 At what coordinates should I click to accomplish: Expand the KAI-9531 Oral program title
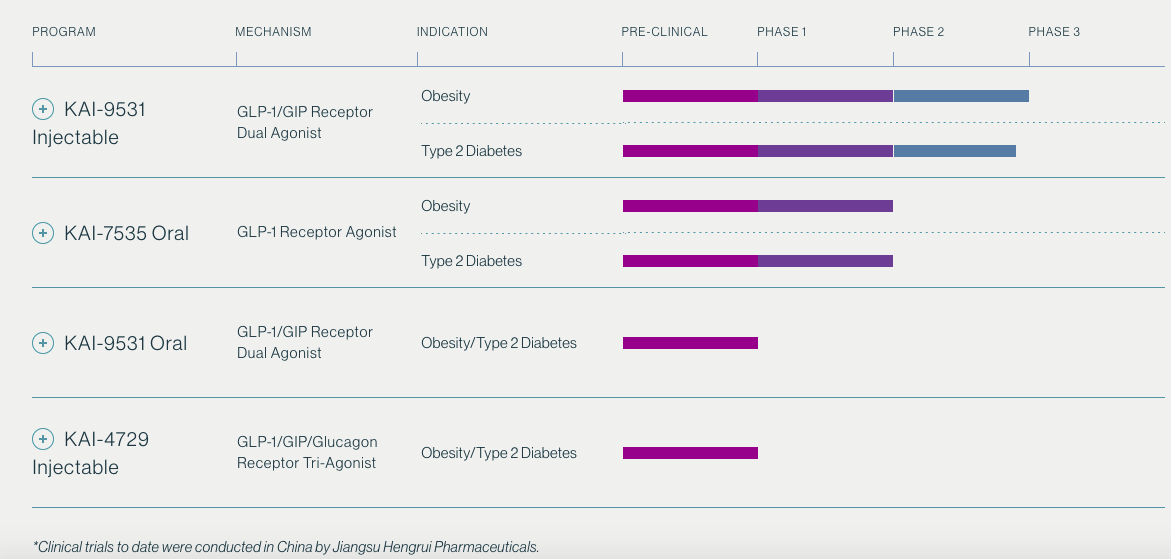pos(125,343)
